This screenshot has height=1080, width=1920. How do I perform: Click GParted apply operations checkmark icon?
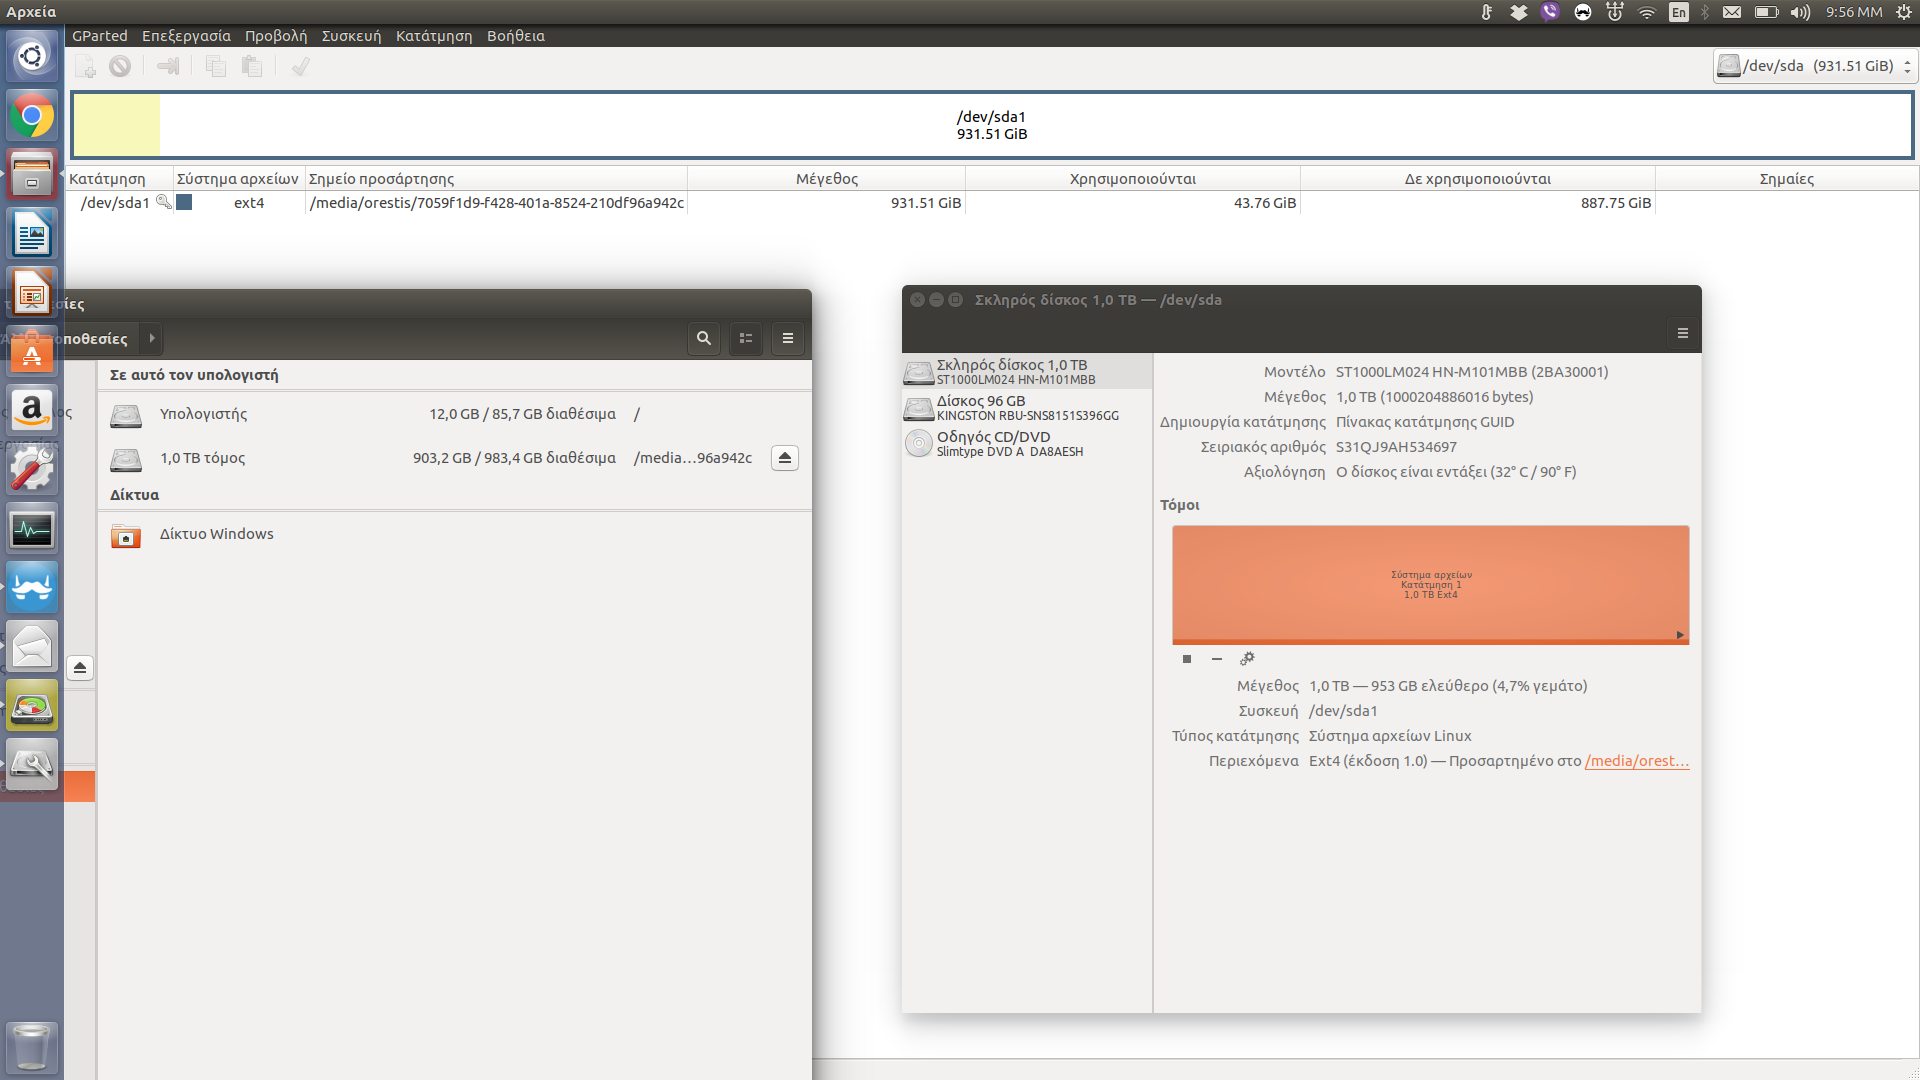click(x=300, y=66)
